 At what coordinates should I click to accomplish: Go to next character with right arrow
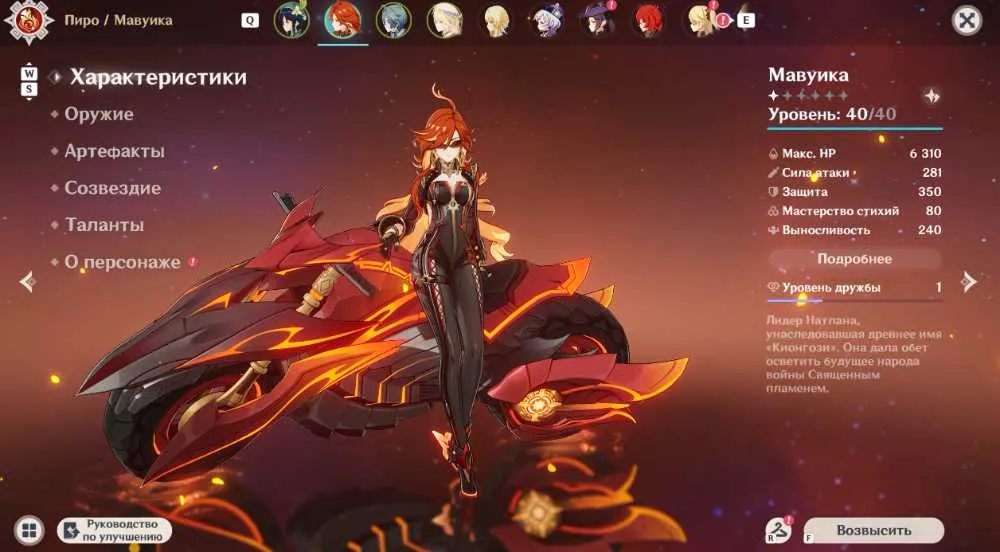pos(969,281)
